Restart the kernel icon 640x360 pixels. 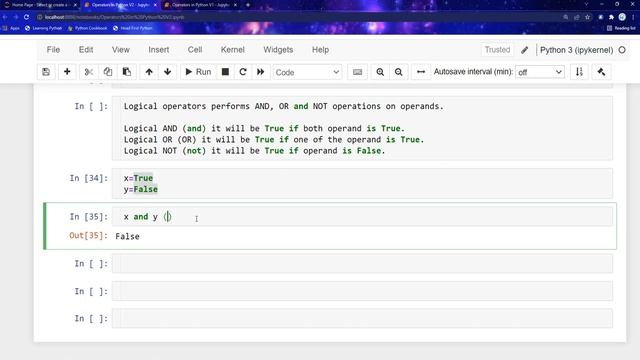[x=243, y=72]
